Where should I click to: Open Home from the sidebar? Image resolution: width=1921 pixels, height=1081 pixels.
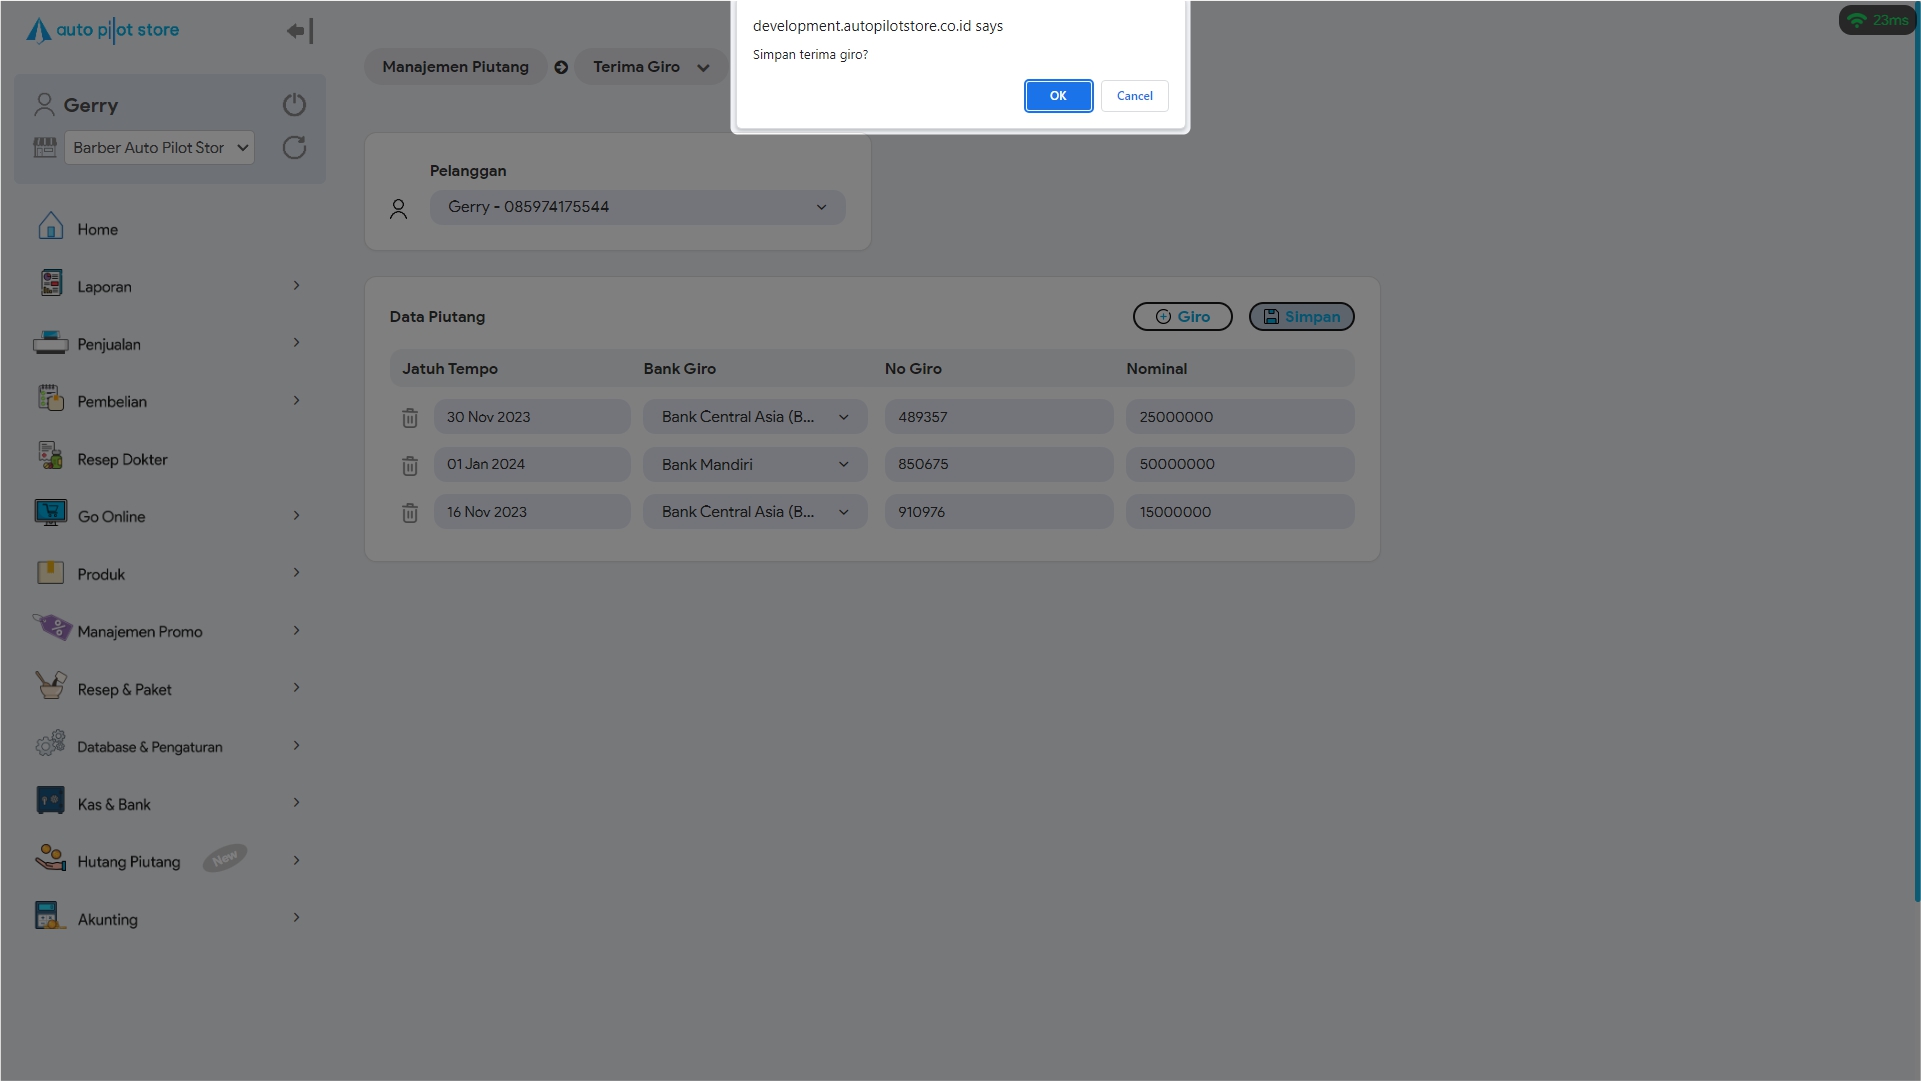click(98, 229)
